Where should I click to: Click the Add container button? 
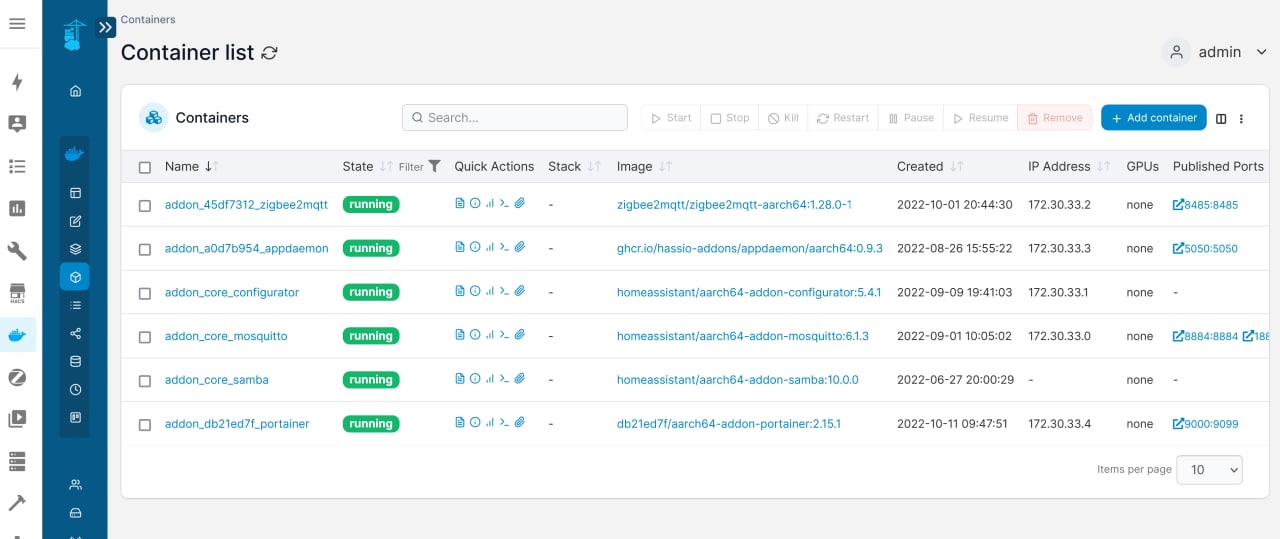point(1154,118)
